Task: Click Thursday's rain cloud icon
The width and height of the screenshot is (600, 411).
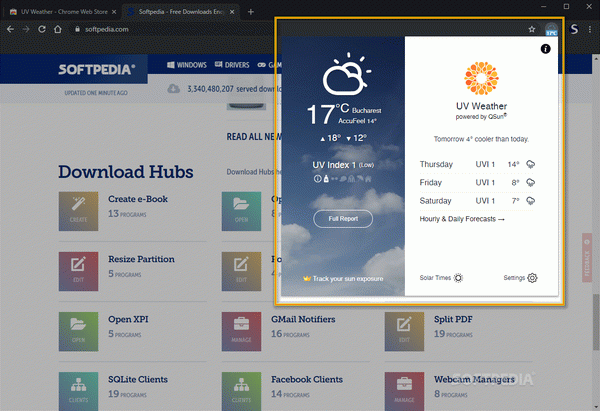Action: pyautogui.click(x=530, y=165)
